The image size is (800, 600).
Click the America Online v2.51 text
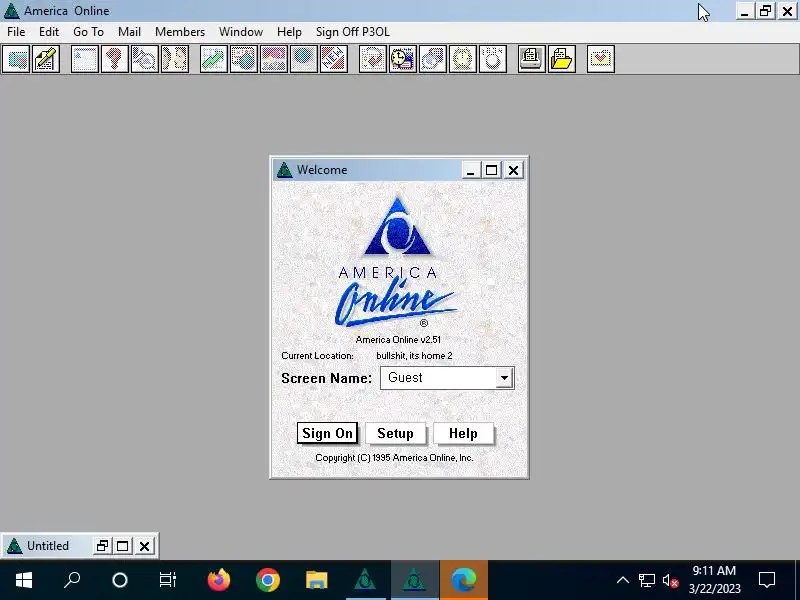click(x=398, y=339)
